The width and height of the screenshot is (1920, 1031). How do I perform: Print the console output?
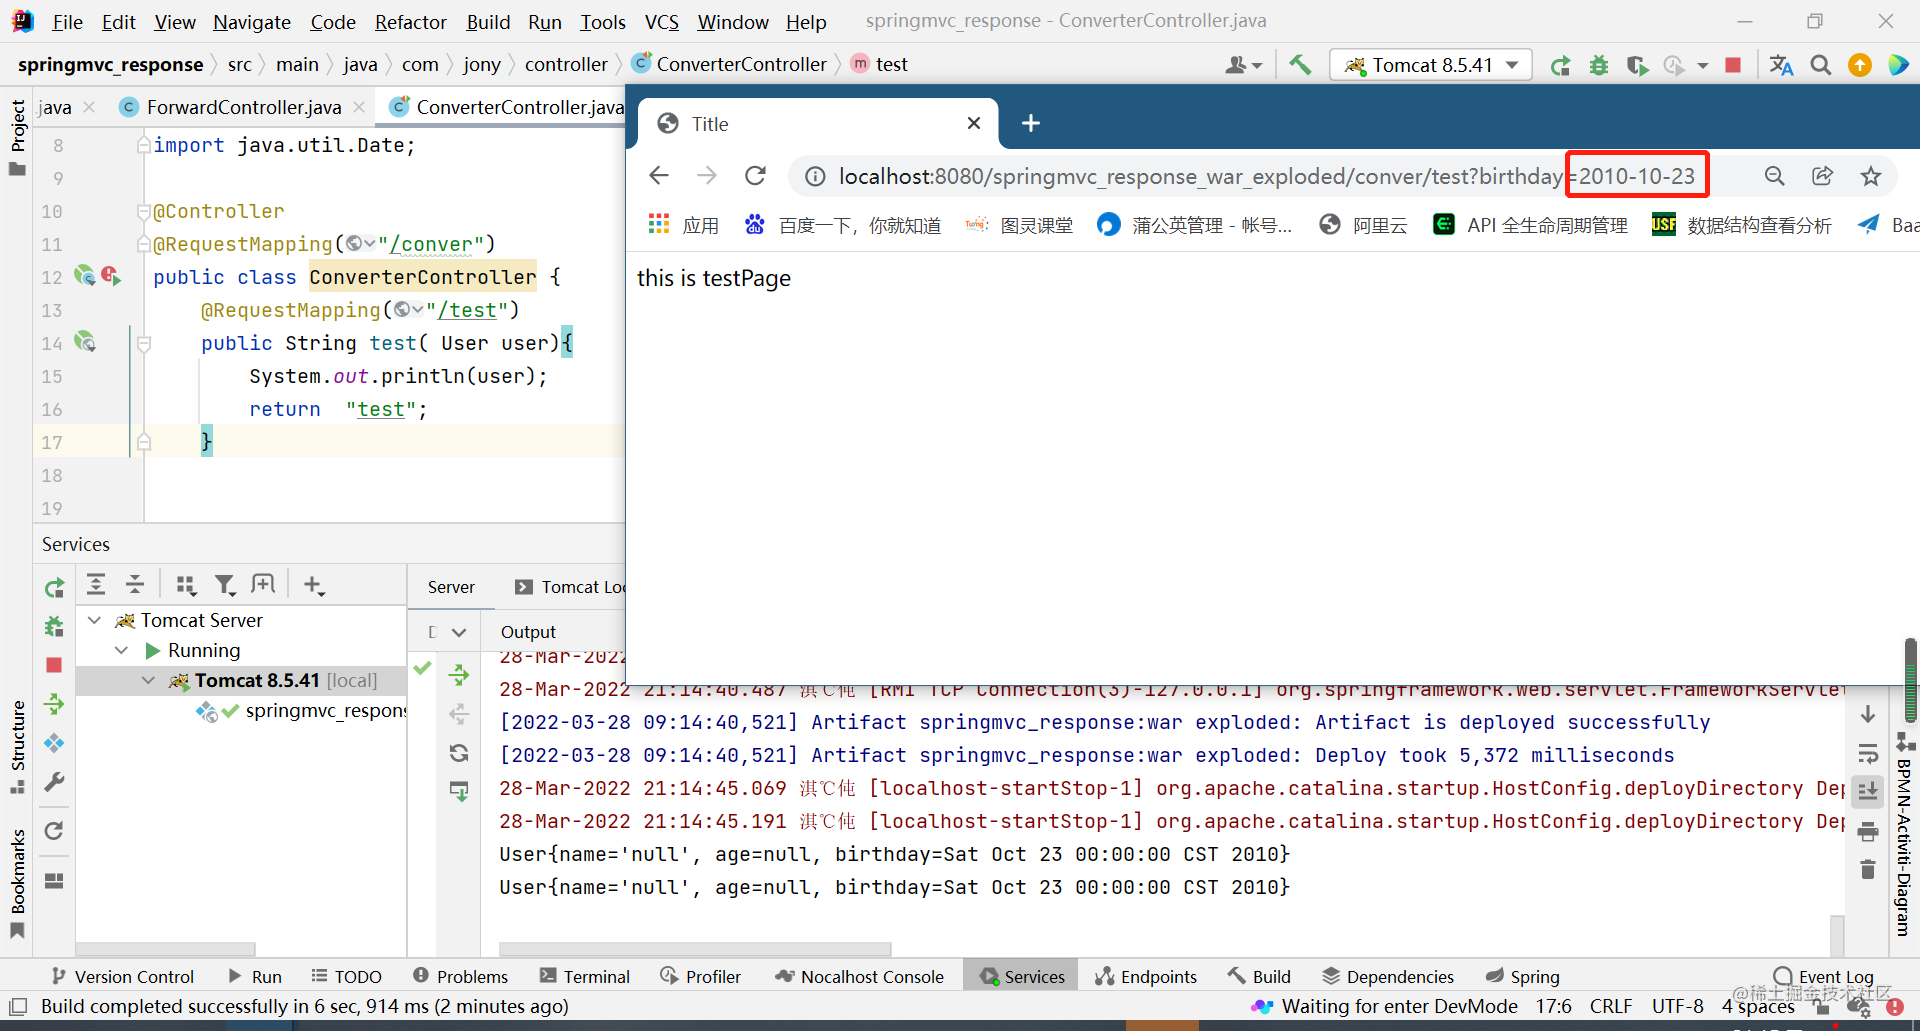point(1868,831)
